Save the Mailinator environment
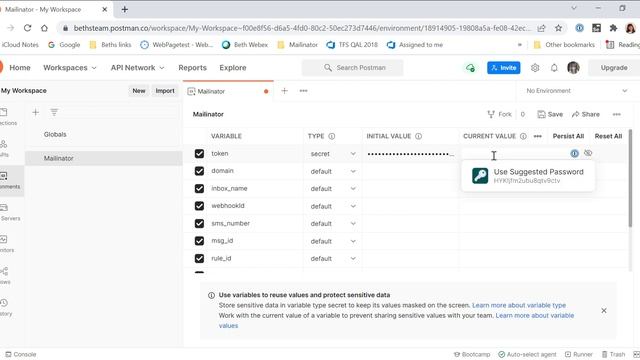Screen dimensions: 640x360 pyautogui.click(x=550, y=114)
